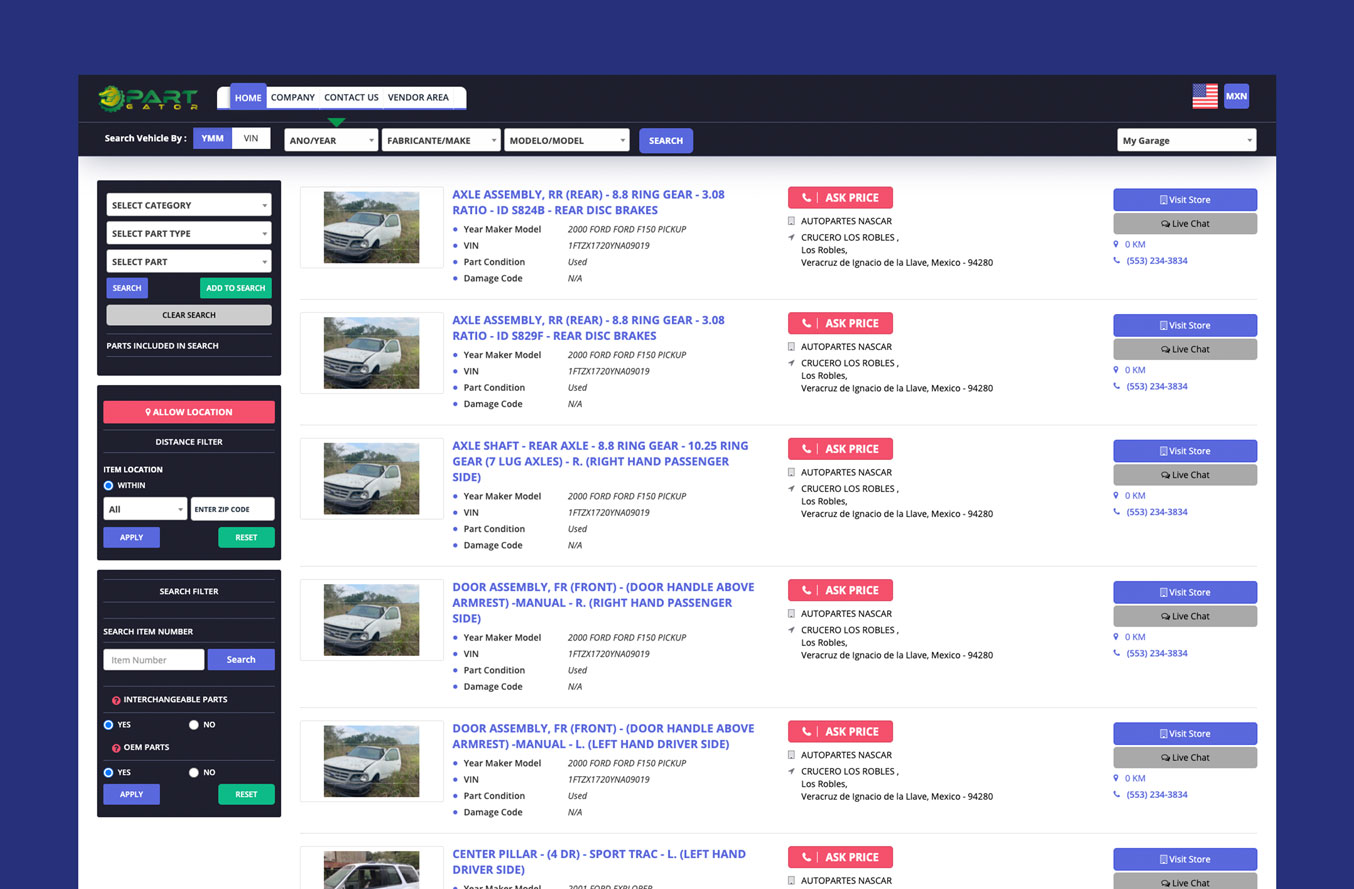Open the Select Category dropdown
This screenshot has width=1354, height=889.
pos(189,205)
